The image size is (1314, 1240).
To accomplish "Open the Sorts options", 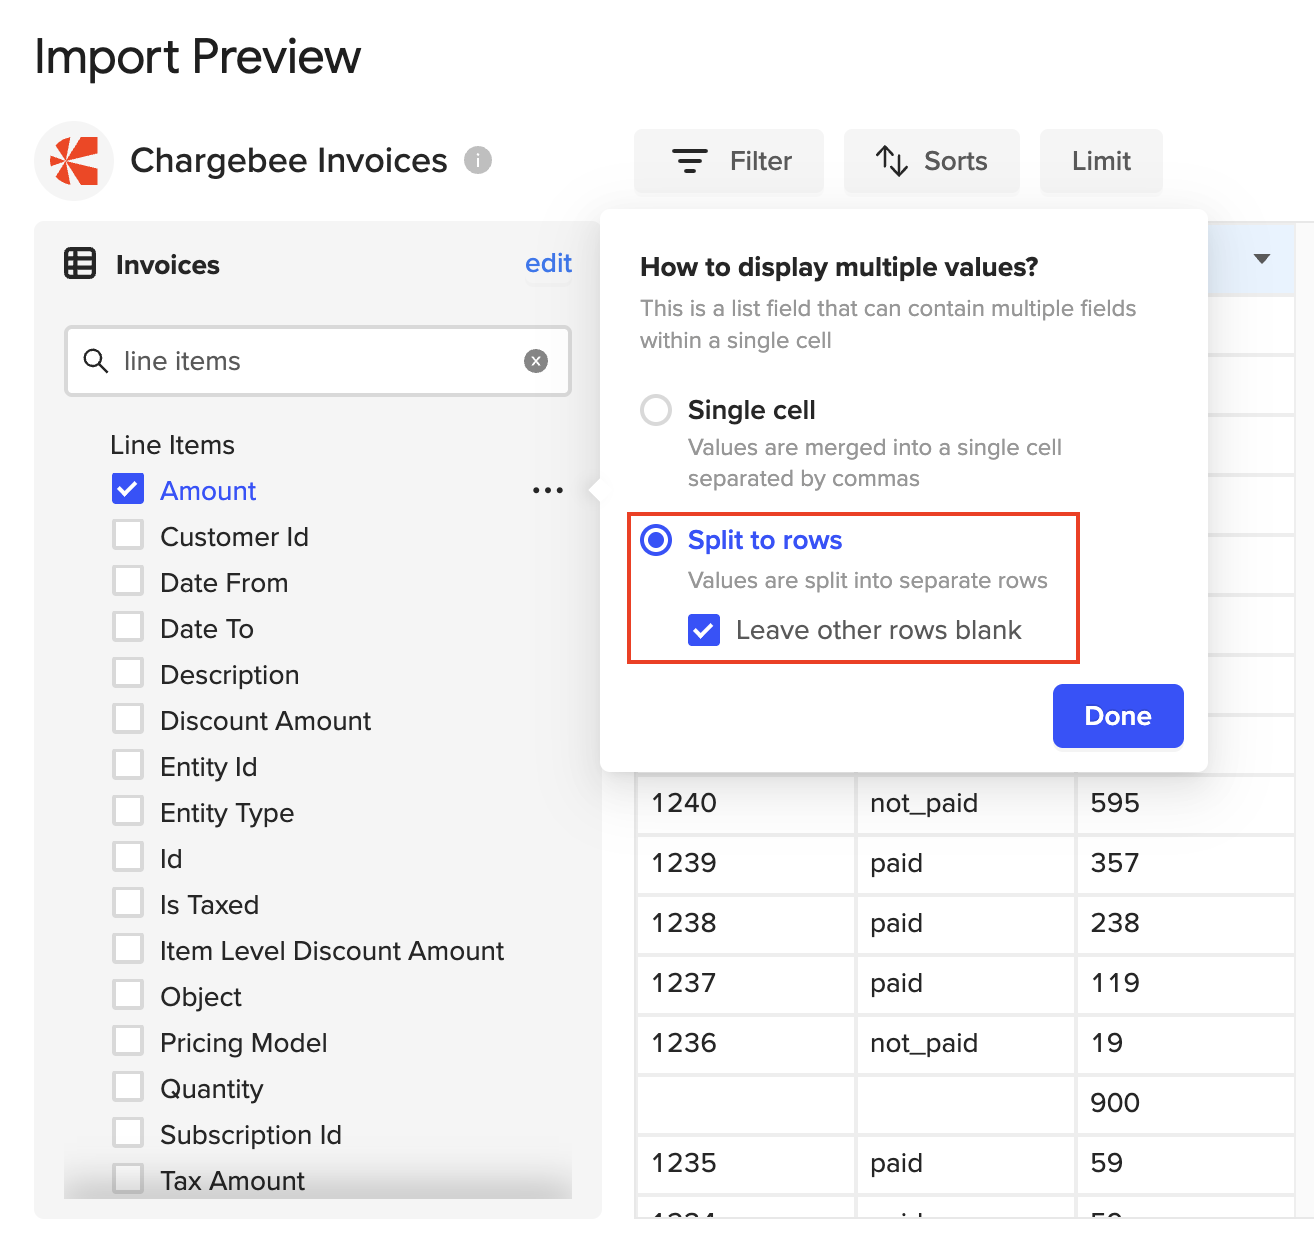I will pyautogui.click(x=931, y=161).
